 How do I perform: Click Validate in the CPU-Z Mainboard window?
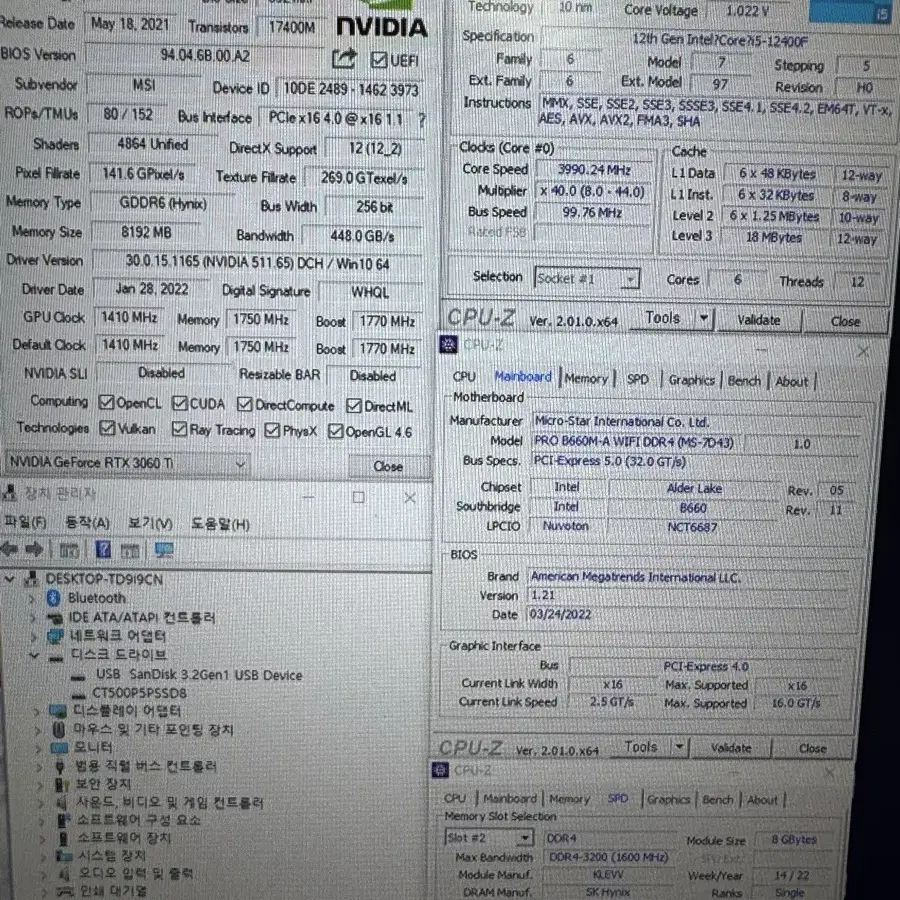click(x=731, y=747)
